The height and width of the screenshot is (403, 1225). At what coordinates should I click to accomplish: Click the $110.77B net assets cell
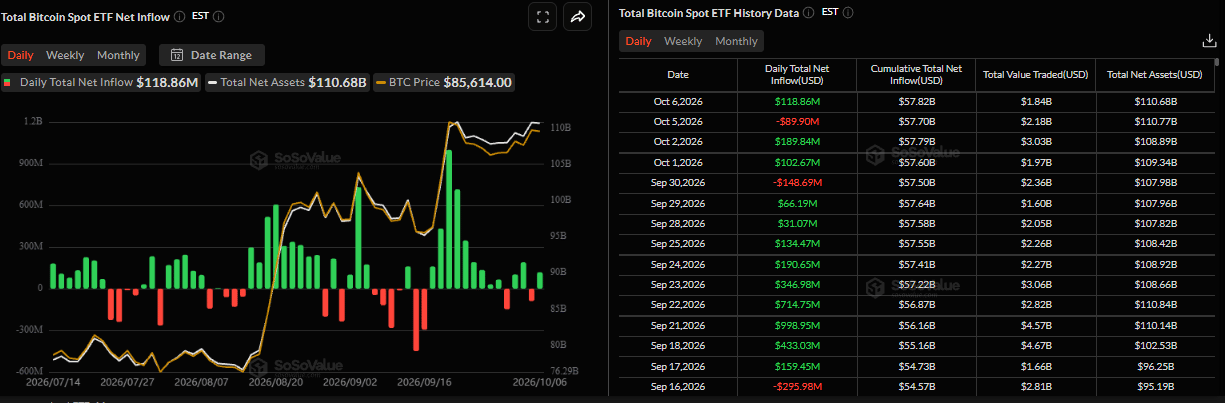pos(1155,121)
